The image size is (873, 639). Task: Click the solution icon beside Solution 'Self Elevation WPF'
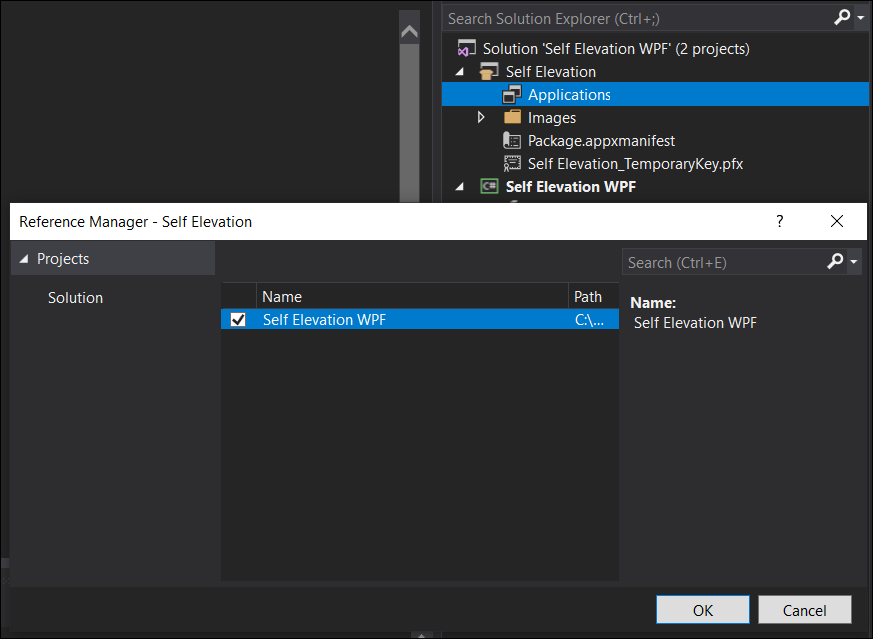pos(466,48)
